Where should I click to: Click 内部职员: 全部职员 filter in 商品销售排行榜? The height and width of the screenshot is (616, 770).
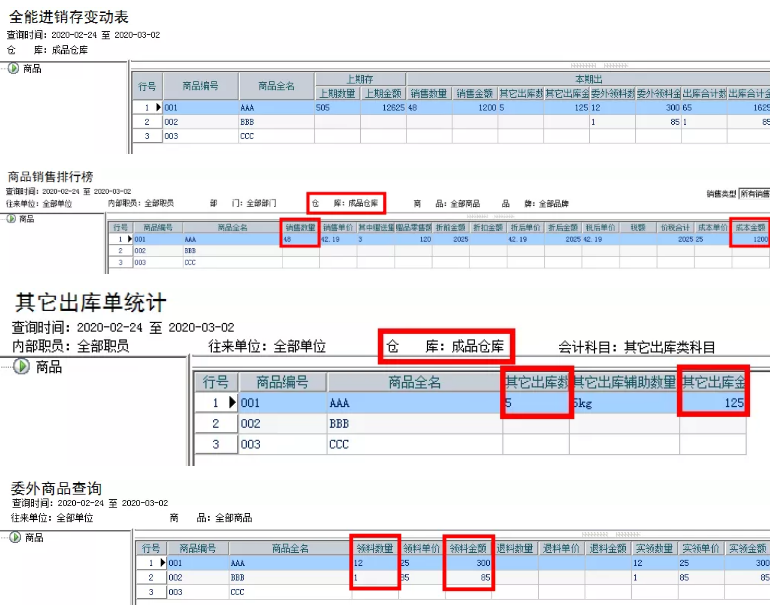[141, 203]
